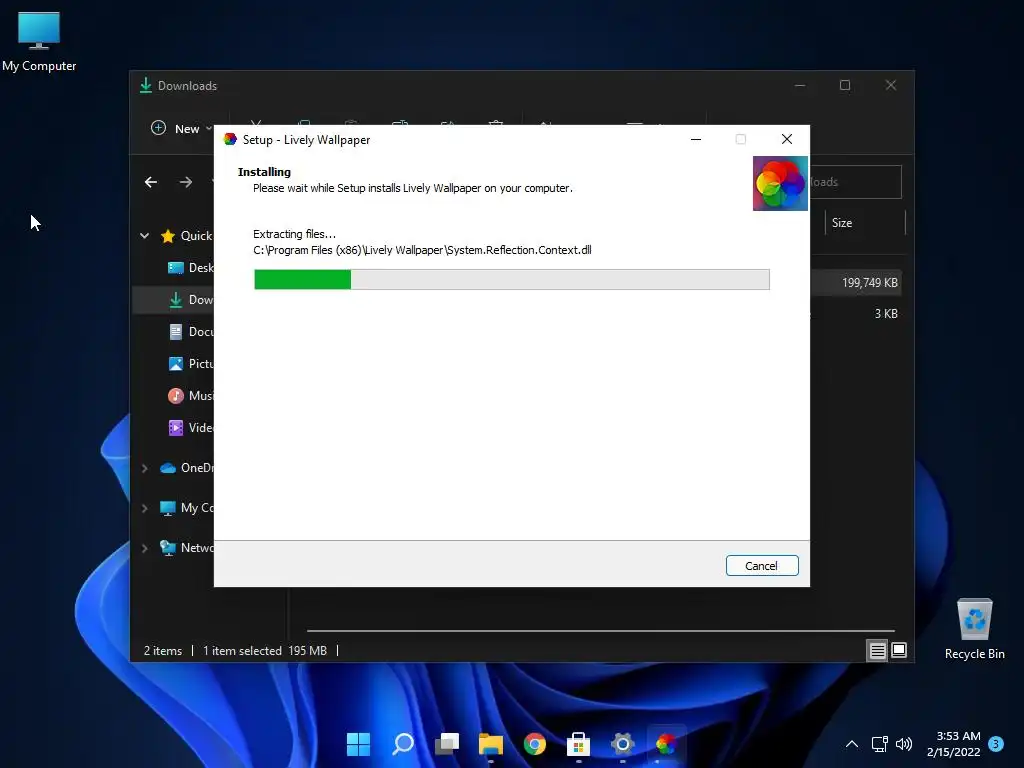Click the search box in Downloads window

856,182
